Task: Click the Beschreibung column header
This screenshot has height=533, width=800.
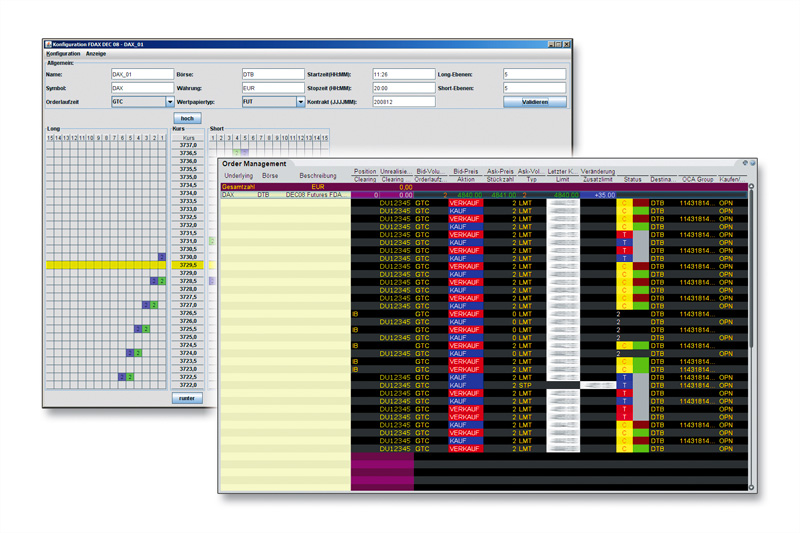Action: coord(318,175)
